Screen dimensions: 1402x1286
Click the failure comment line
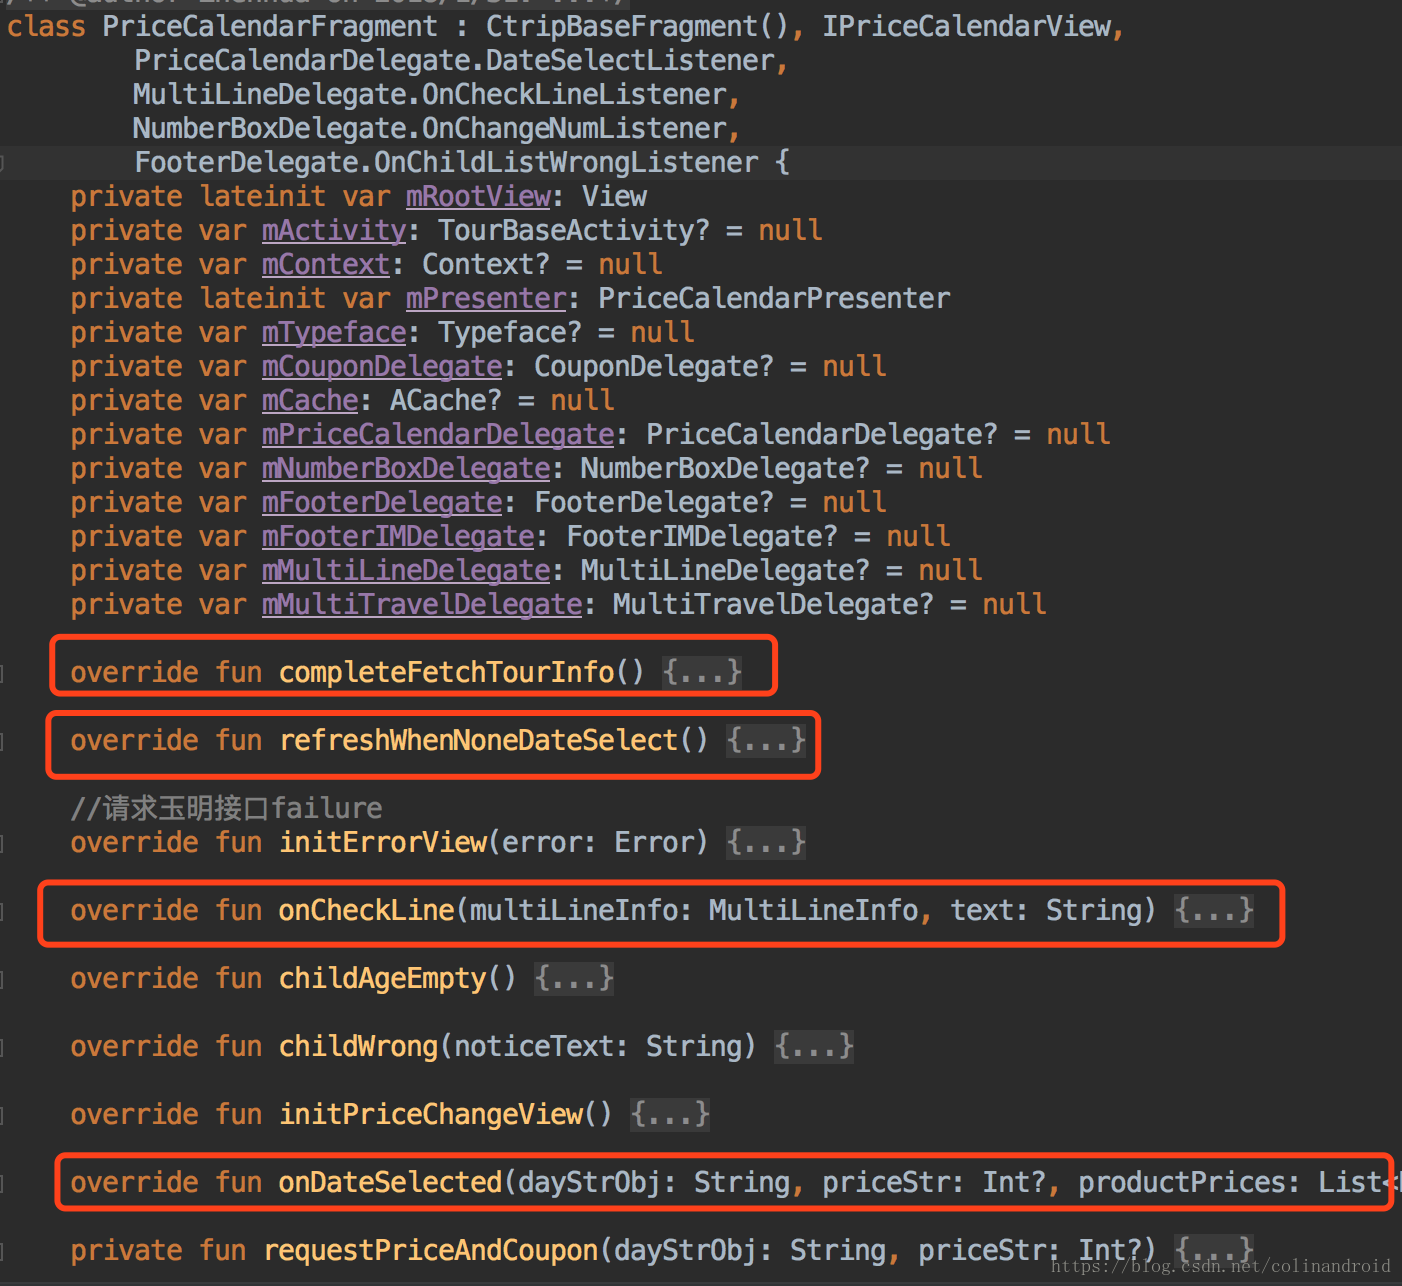click(226, 808)
